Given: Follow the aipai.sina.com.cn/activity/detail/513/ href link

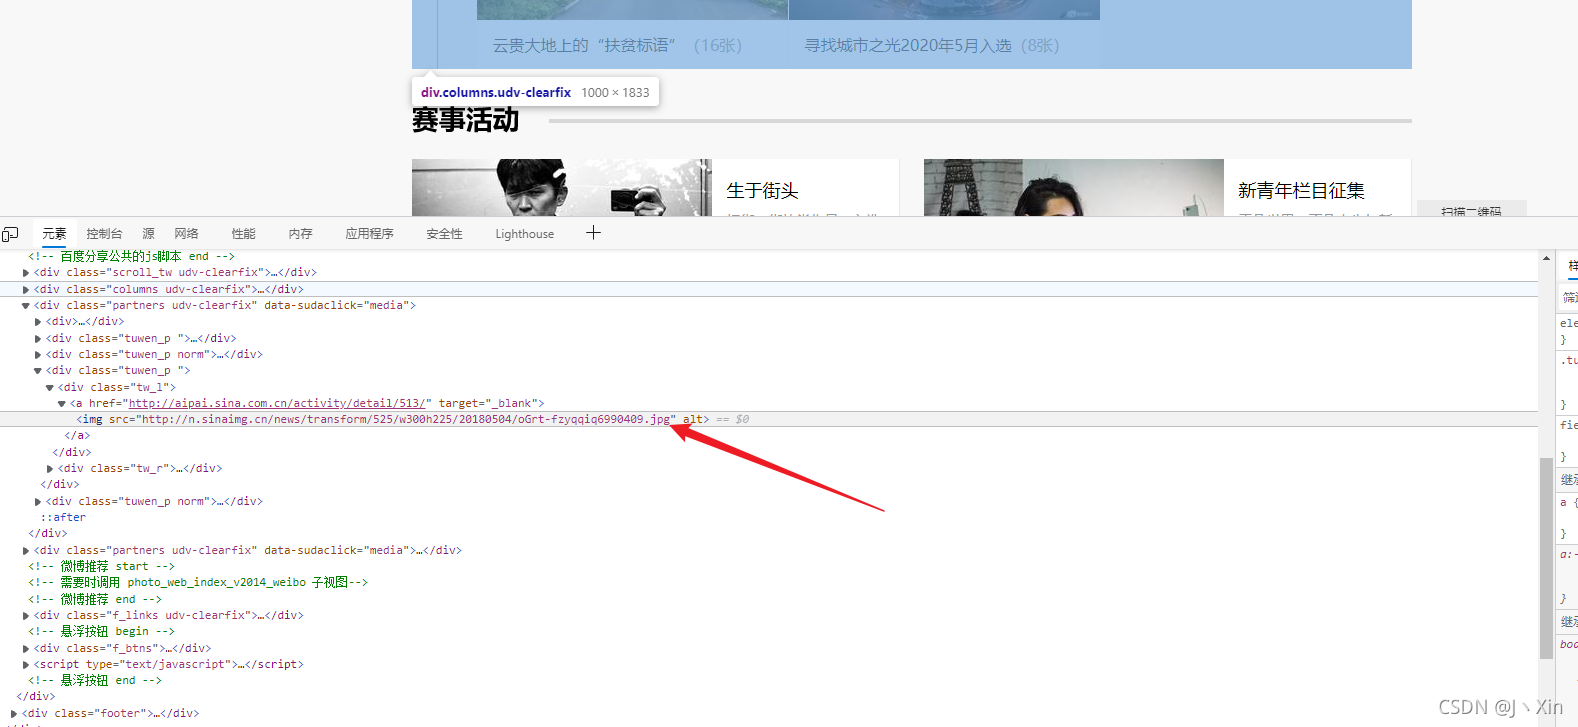Looking at the screenshot, I should [x=279, y=403].
